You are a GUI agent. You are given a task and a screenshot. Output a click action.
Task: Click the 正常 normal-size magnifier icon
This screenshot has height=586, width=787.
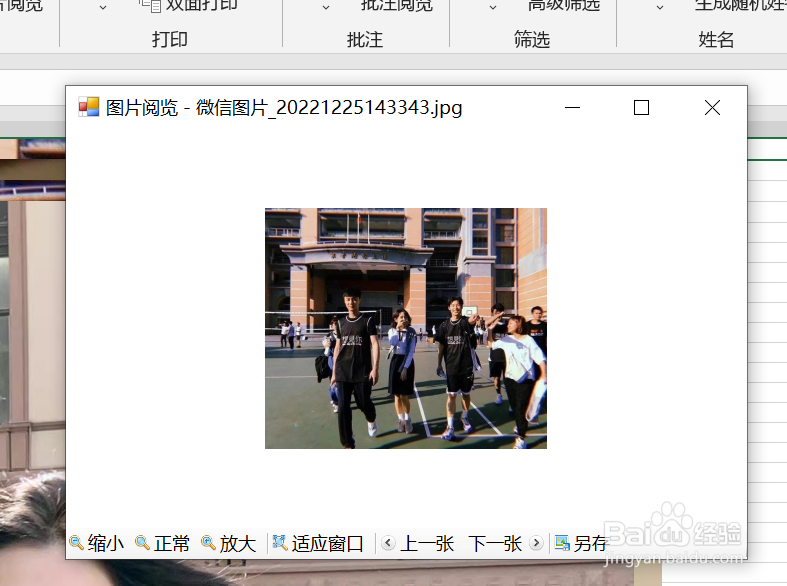pyautogui.click(x=143, y=543)
